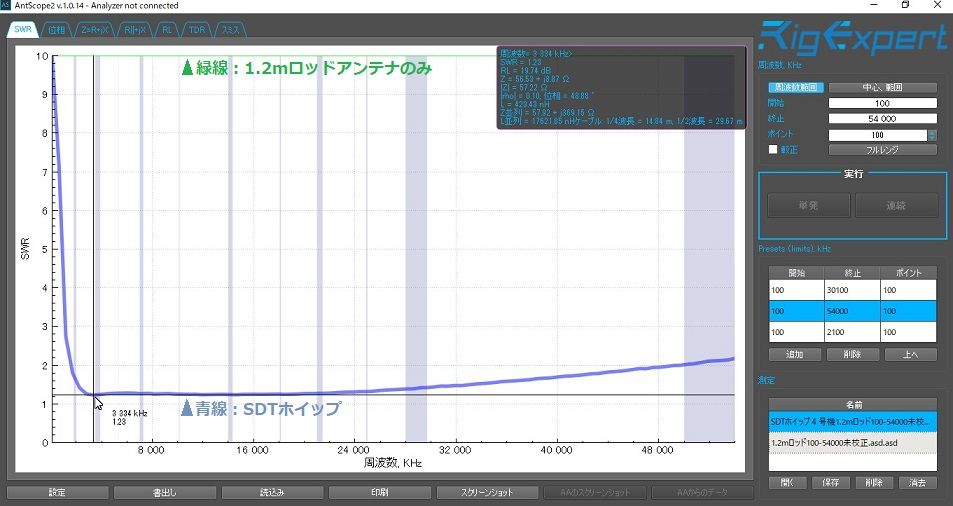The height and width of the screenshot is (506, 953).
Task: Select the TDR tab
Action: (197, 30)
